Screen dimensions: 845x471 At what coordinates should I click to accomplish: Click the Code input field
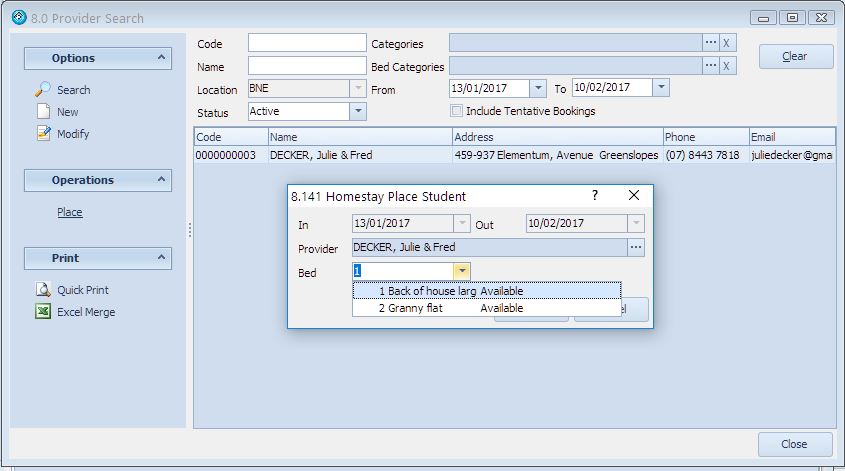pos(307,43)
